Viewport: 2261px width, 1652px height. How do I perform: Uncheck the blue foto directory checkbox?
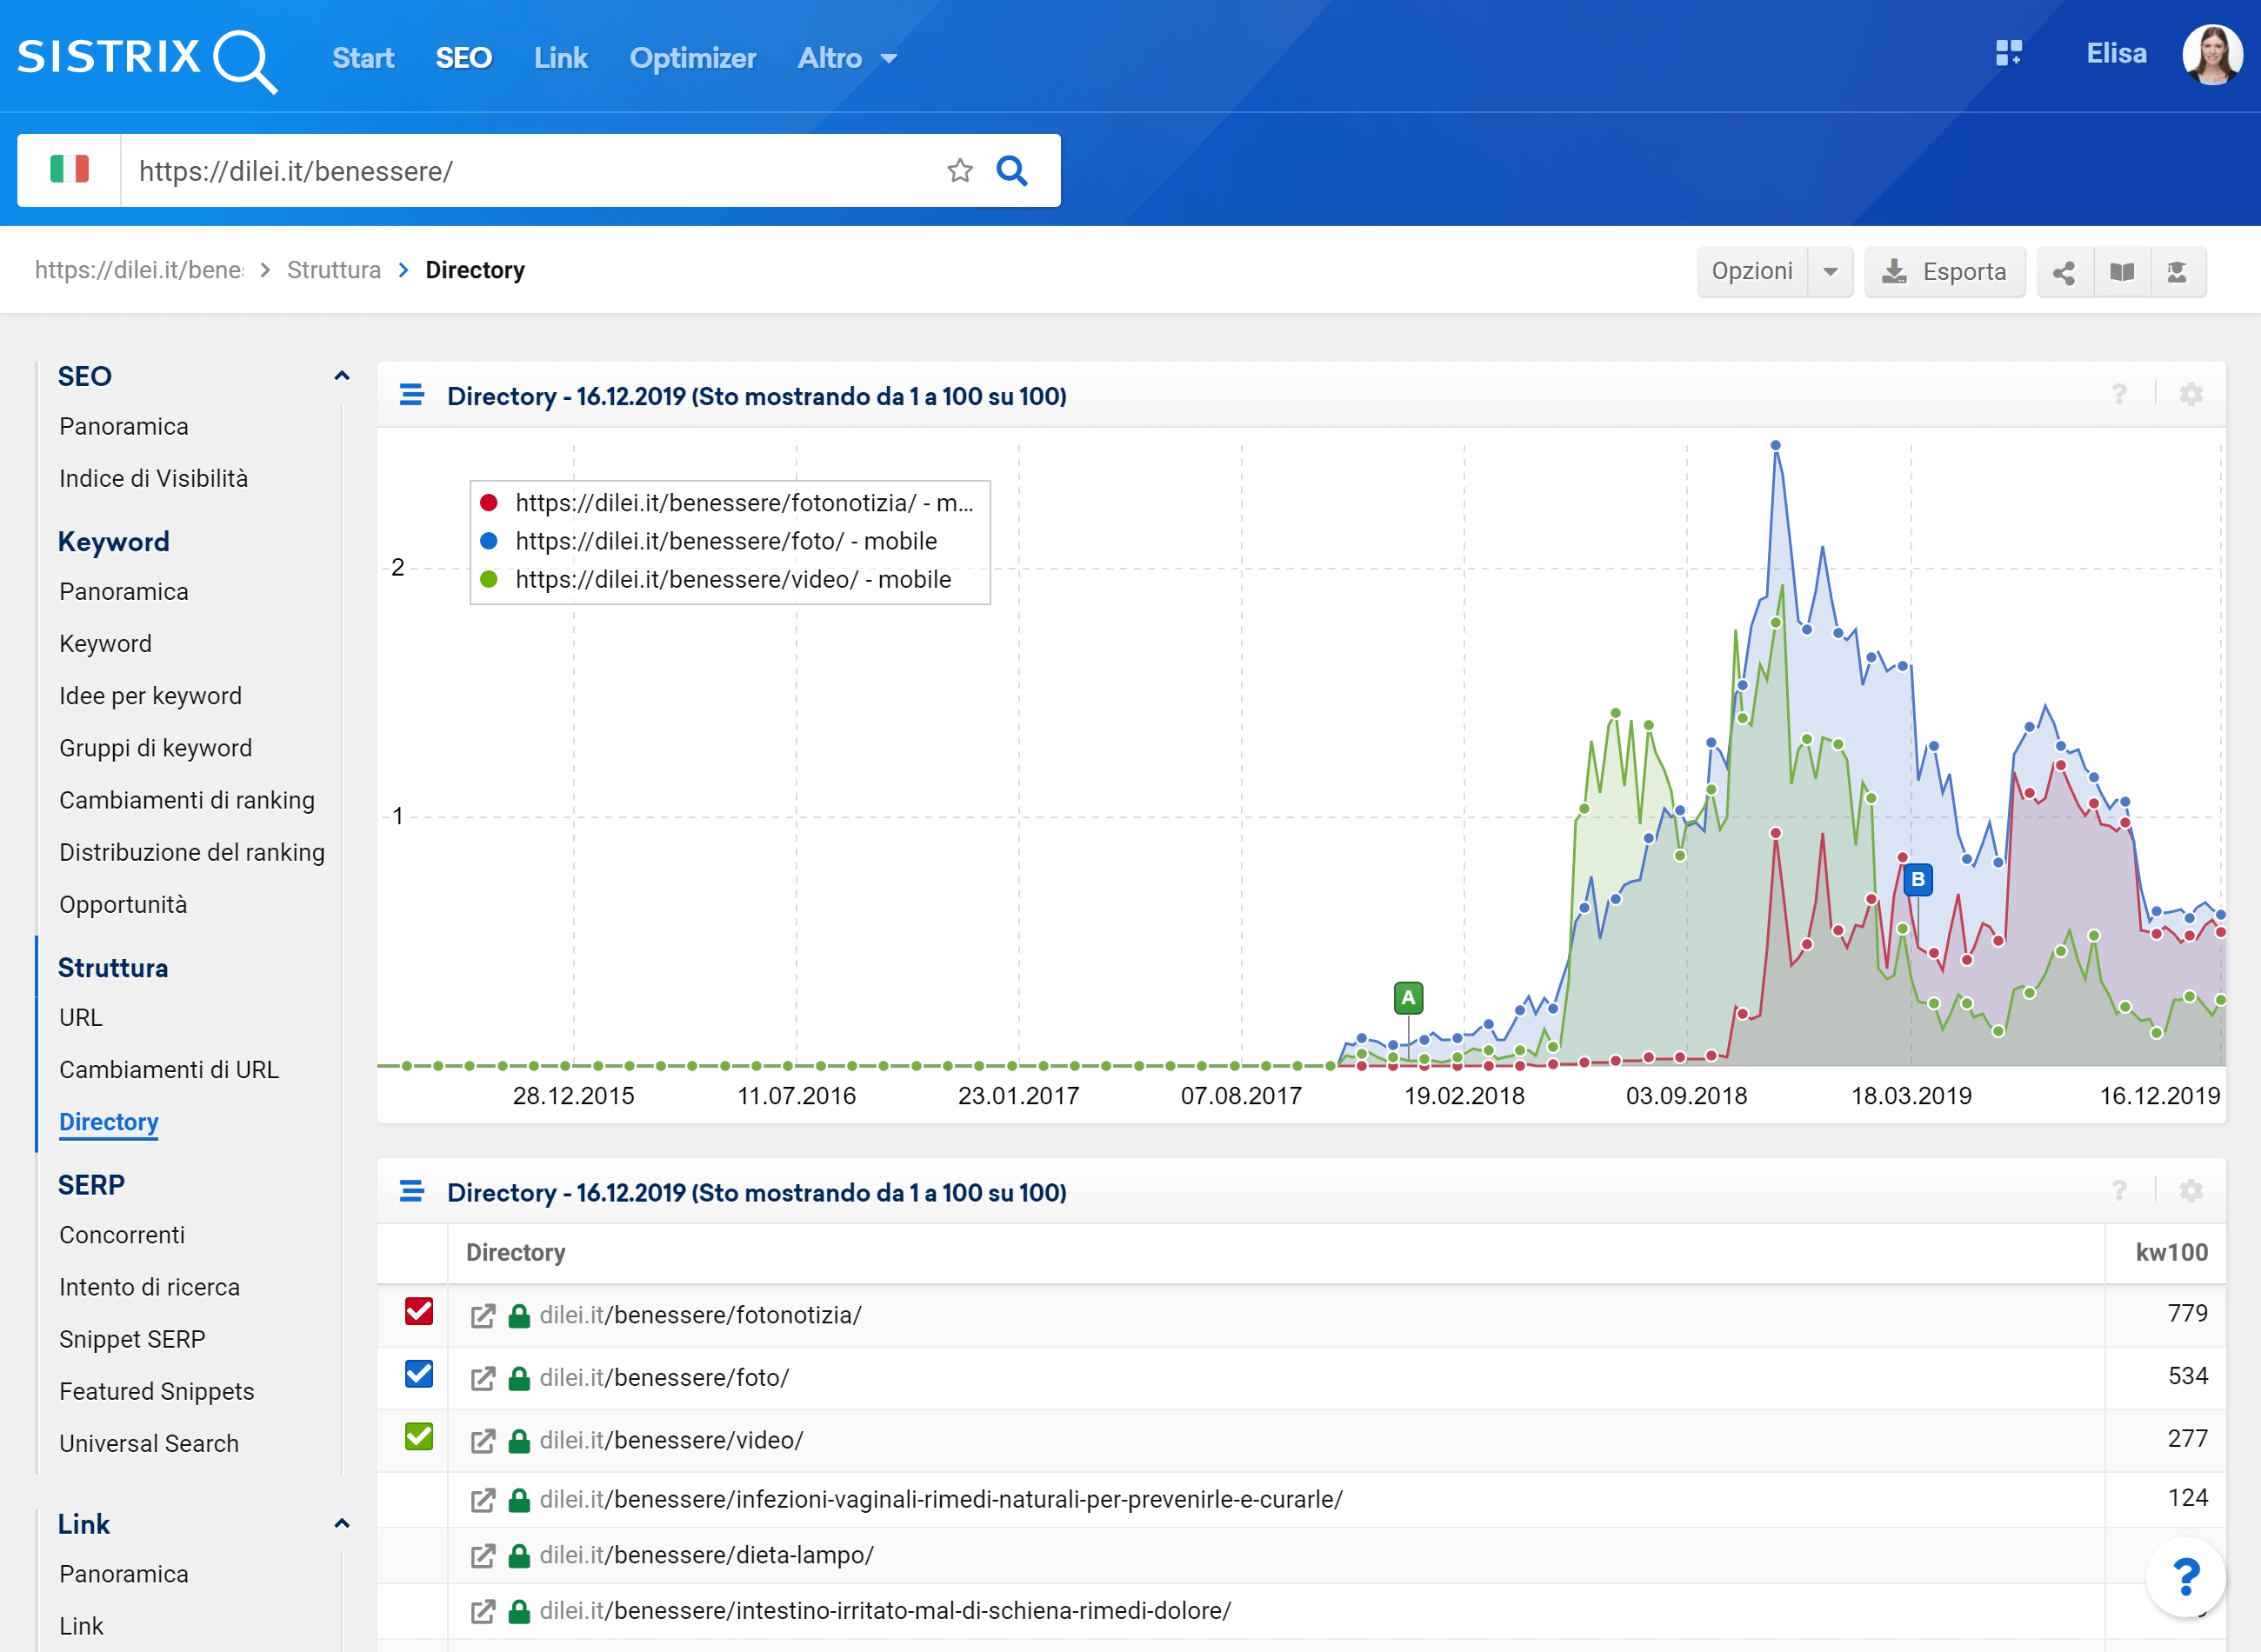[419, 1375]
